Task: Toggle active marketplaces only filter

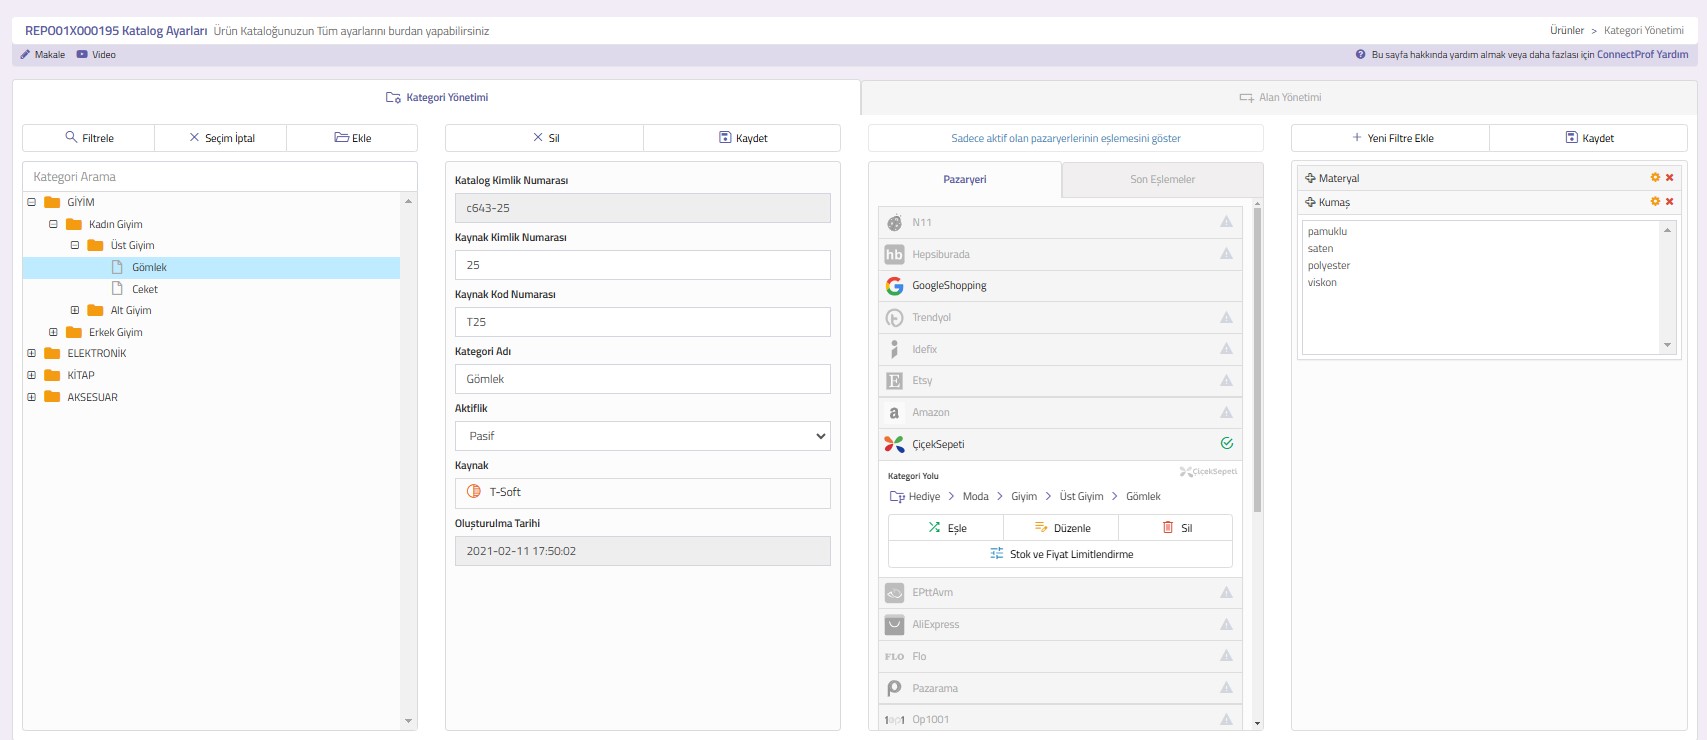Action: (1065, 138)
